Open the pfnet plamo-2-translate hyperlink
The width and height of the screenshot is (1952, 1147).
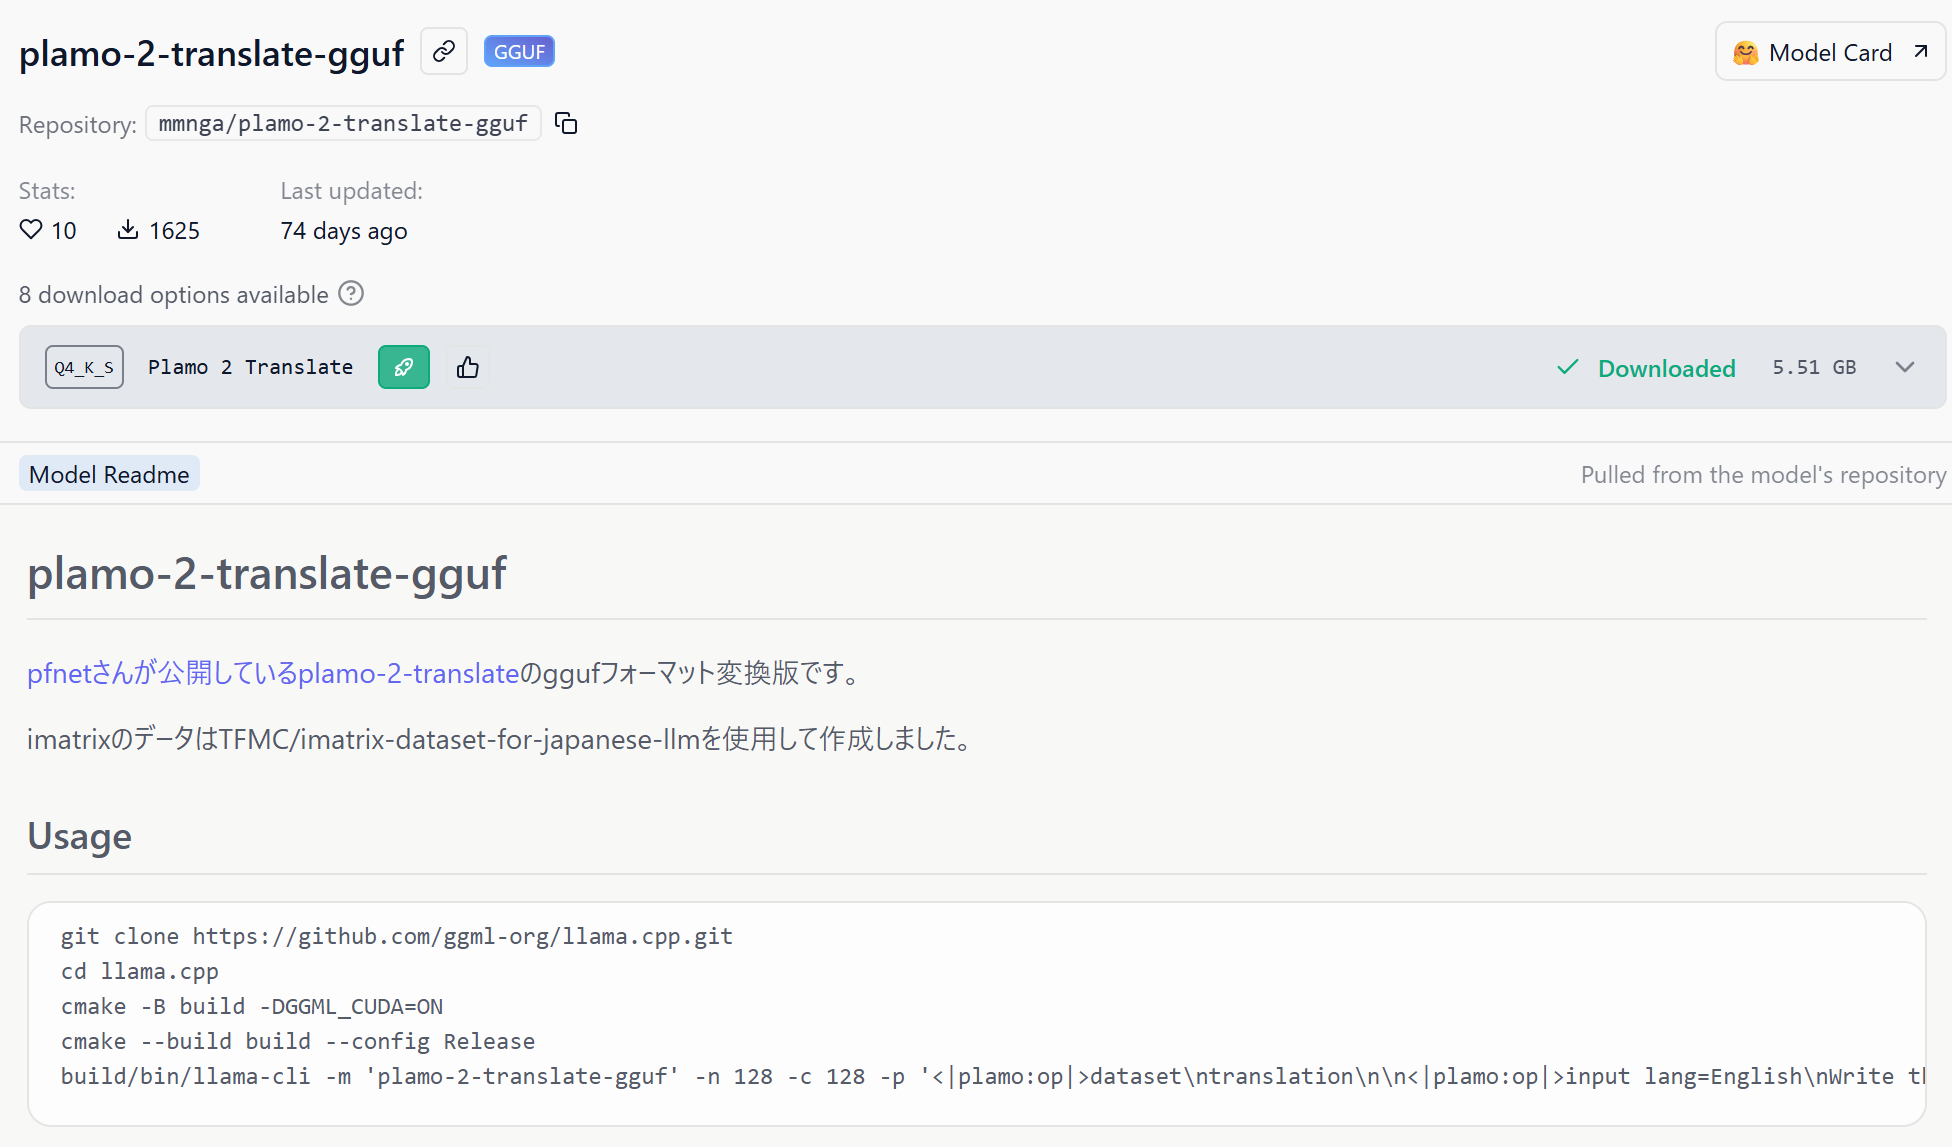(x=273, y=673)
